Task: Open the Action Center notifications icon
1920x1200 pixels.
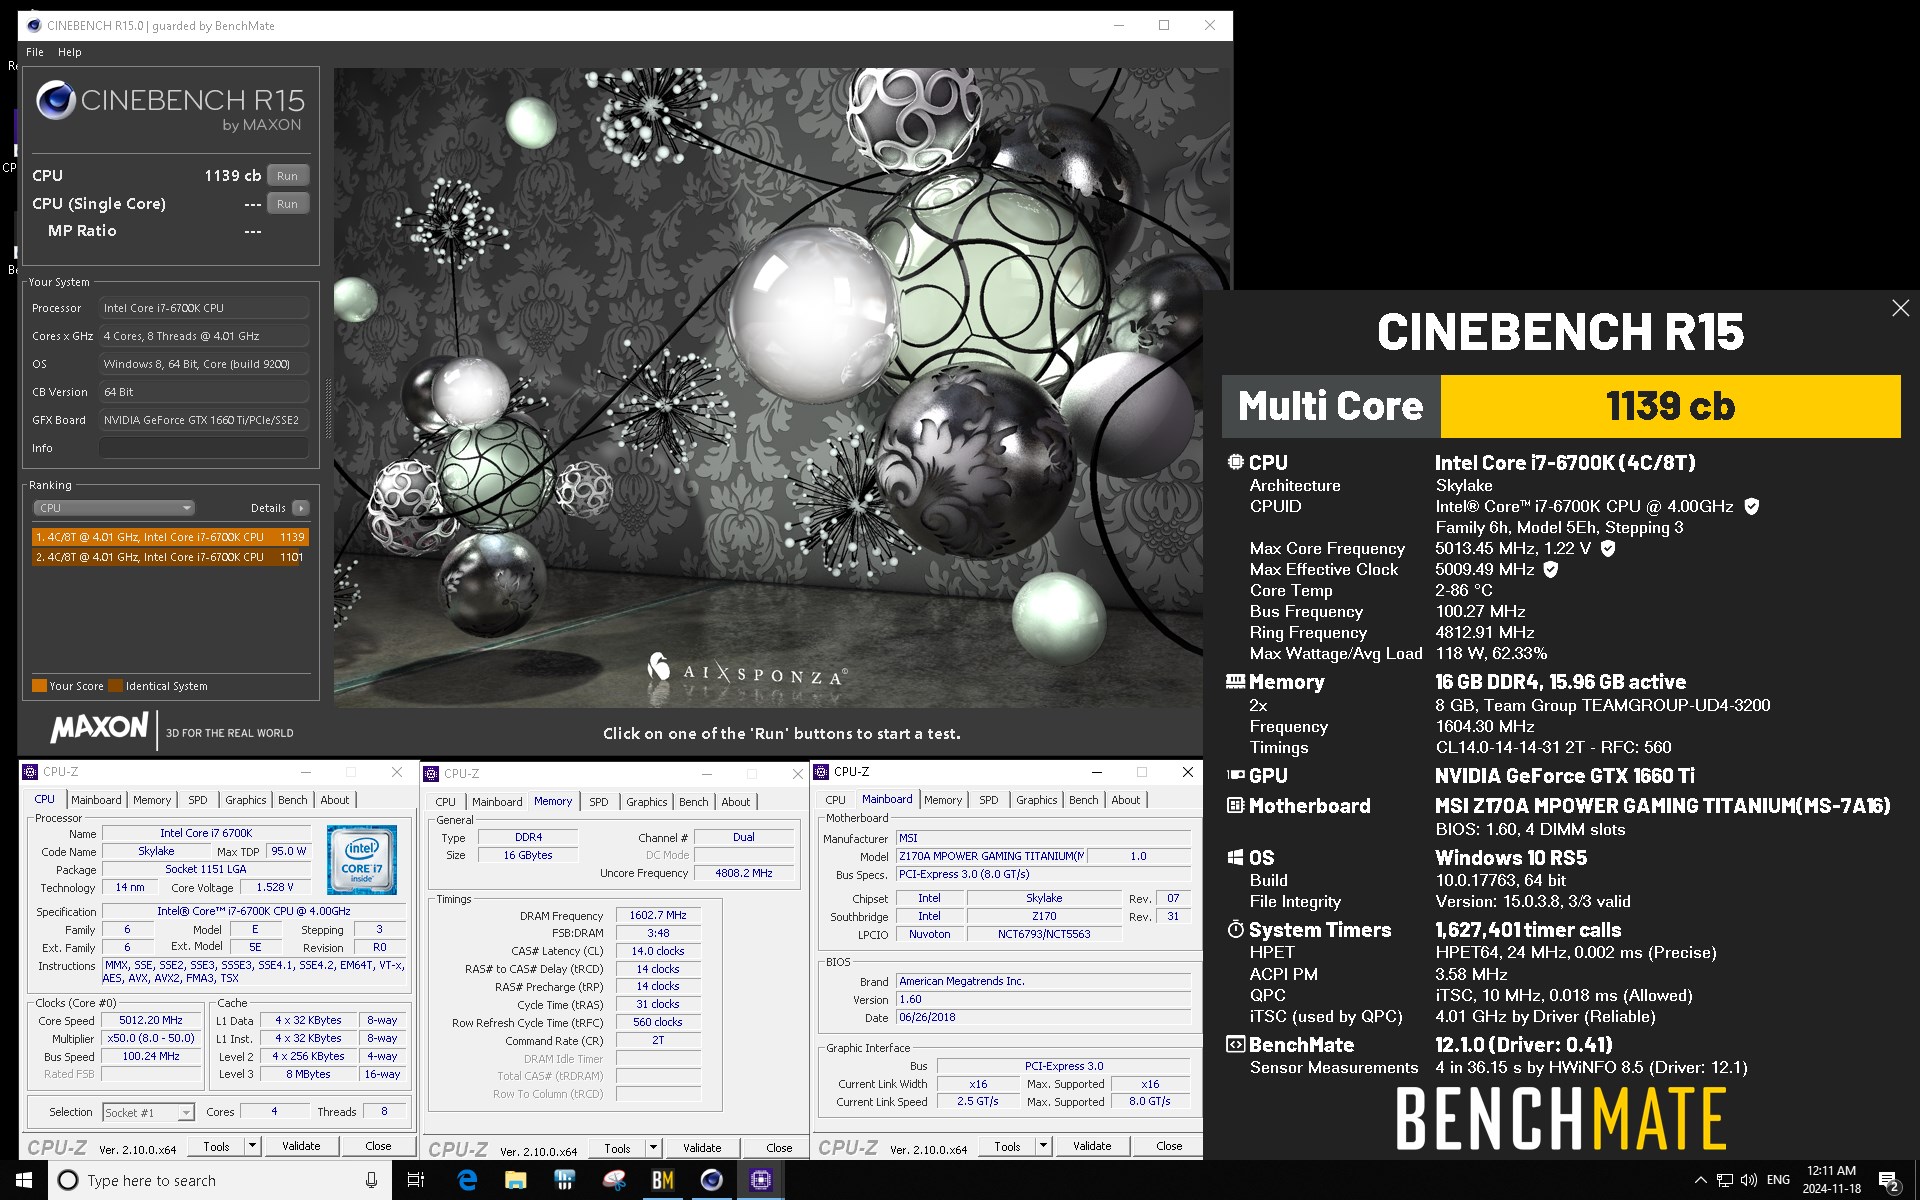Action: (1889, 1181)
